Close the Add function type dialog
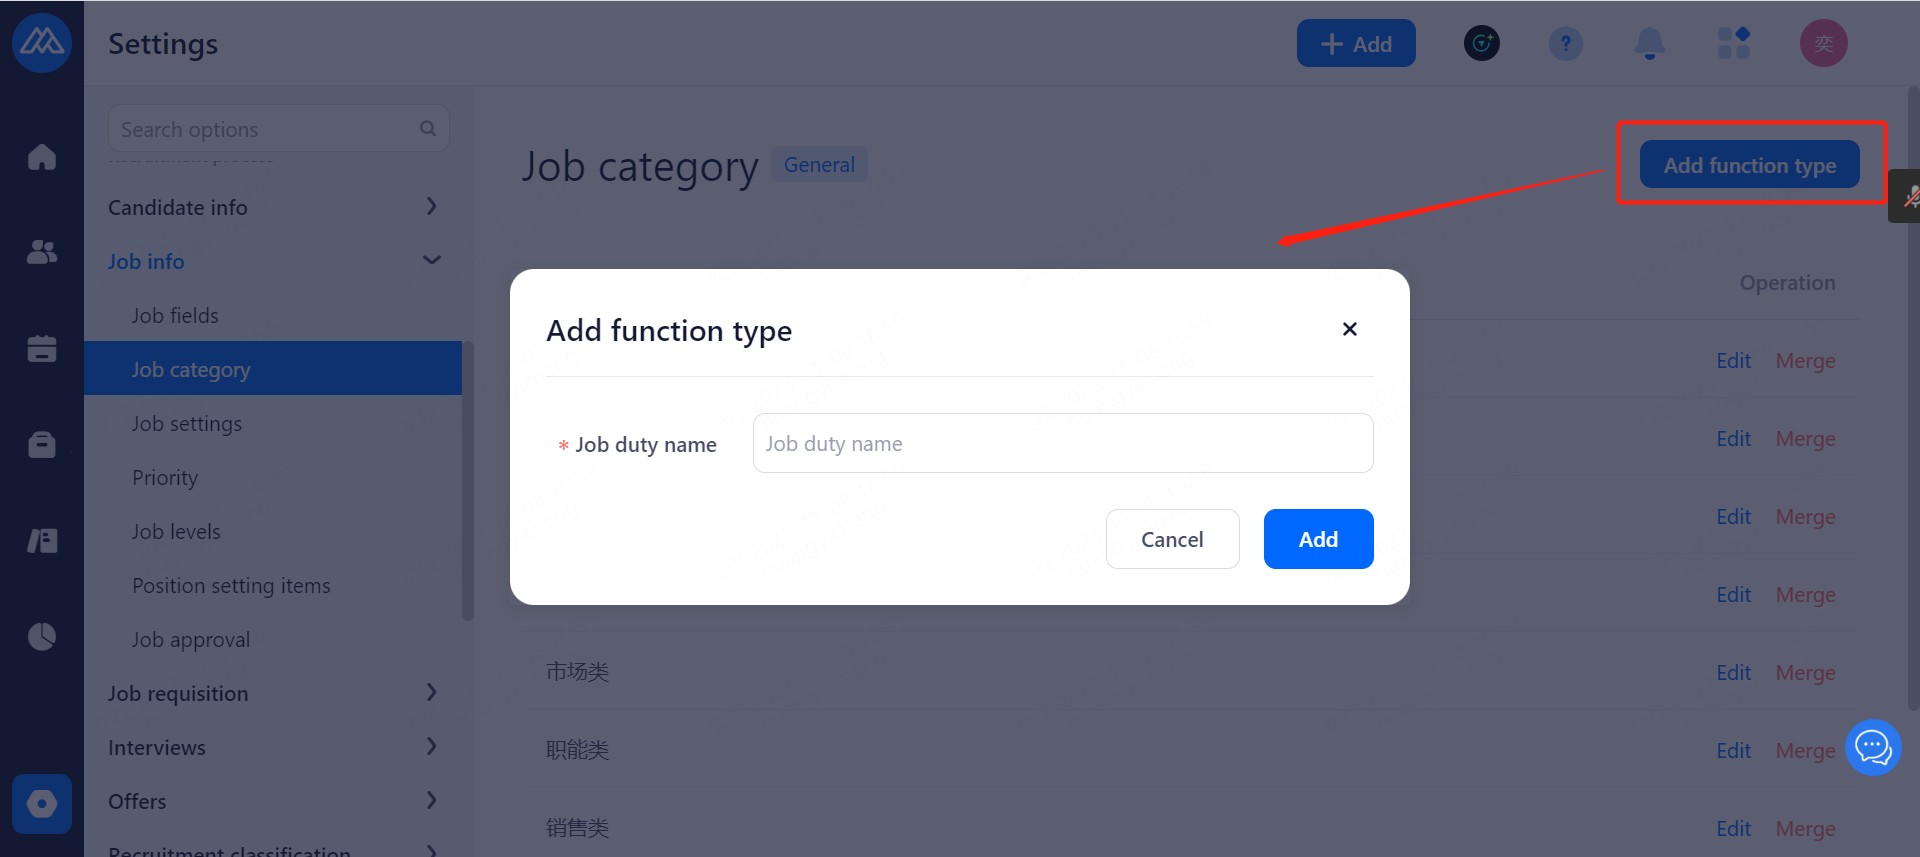Image resolution: width=1920 pixels, height=857 pixels. click(1349, 329)
